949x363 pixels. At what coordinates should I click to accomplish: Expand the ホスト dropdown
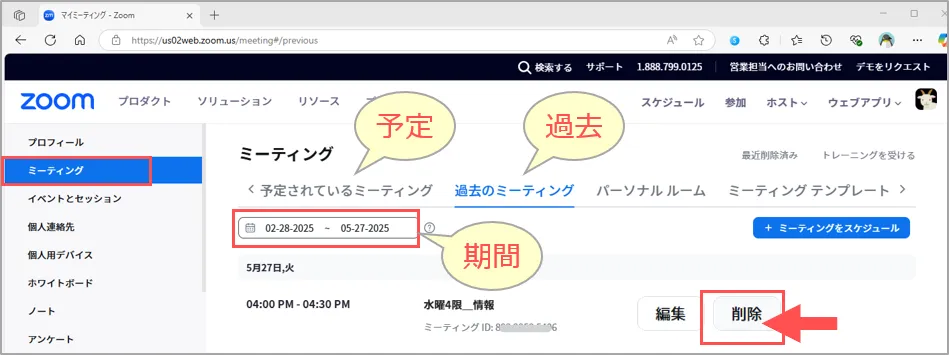[x=787, y=103]
